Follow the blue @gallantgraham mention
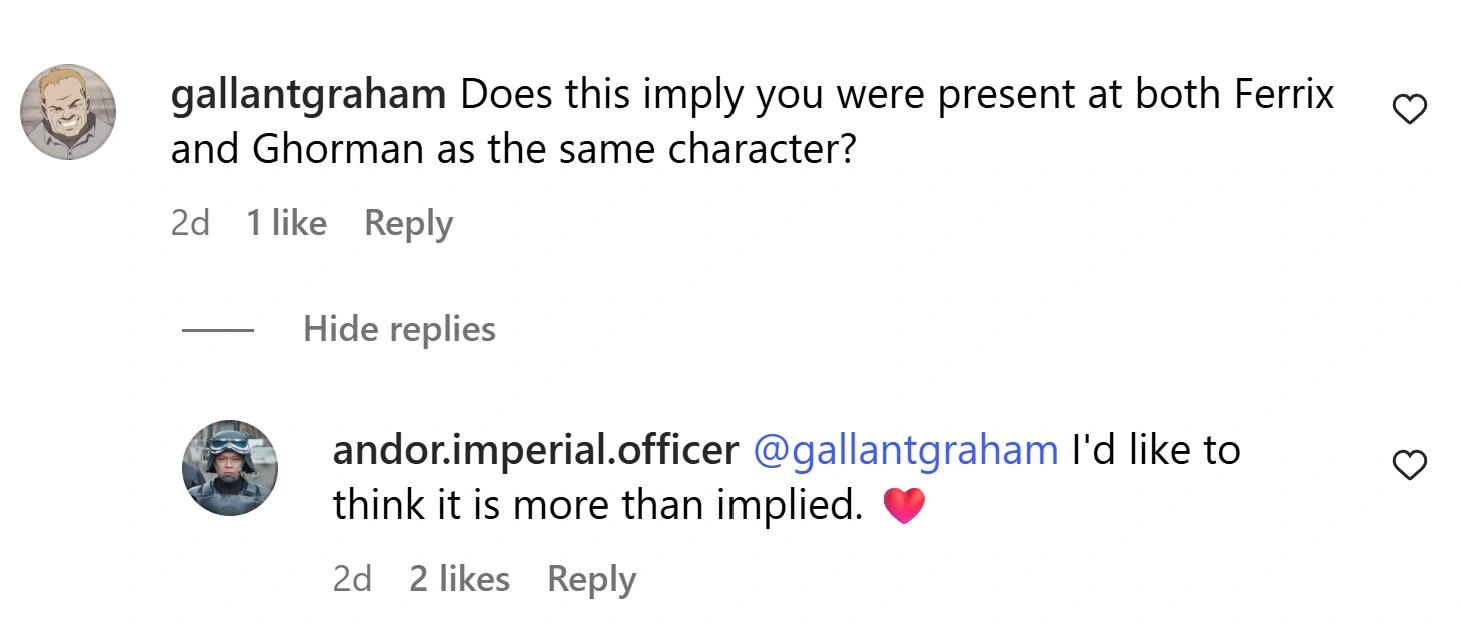 904,451
